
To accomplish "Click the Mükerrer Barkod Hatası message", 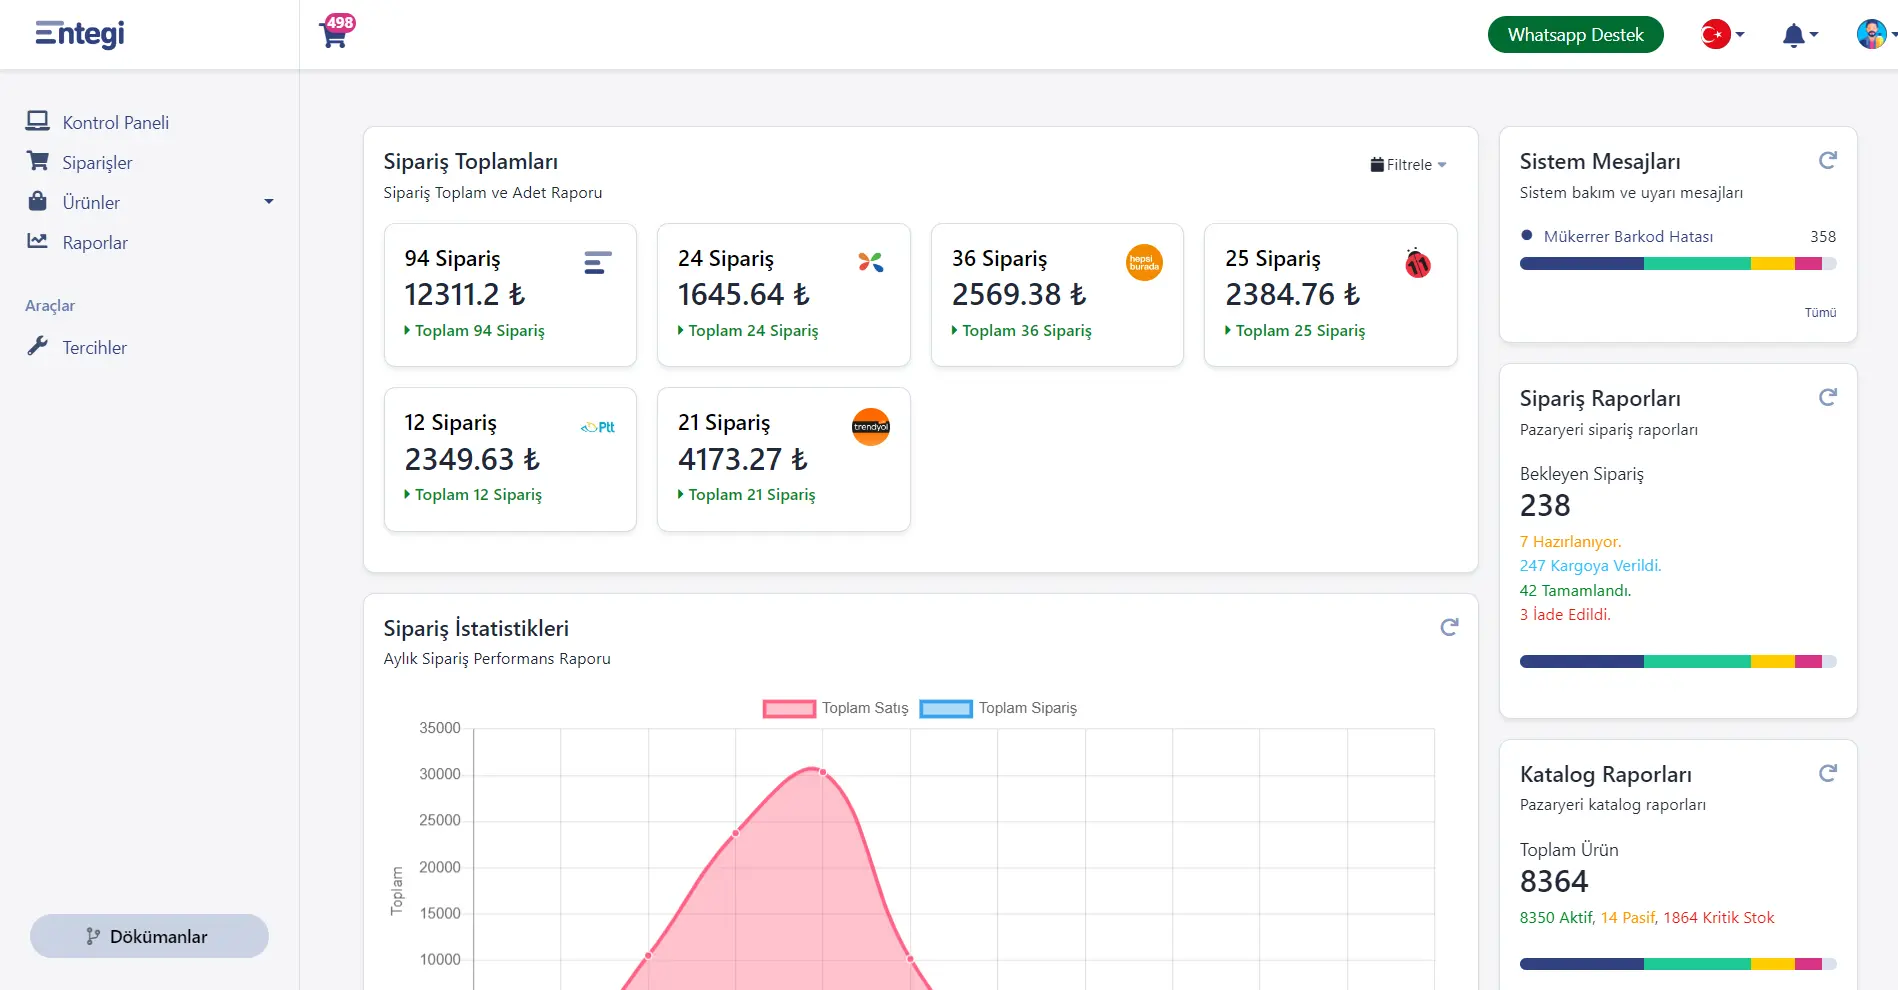I will tap(1628, 237).
